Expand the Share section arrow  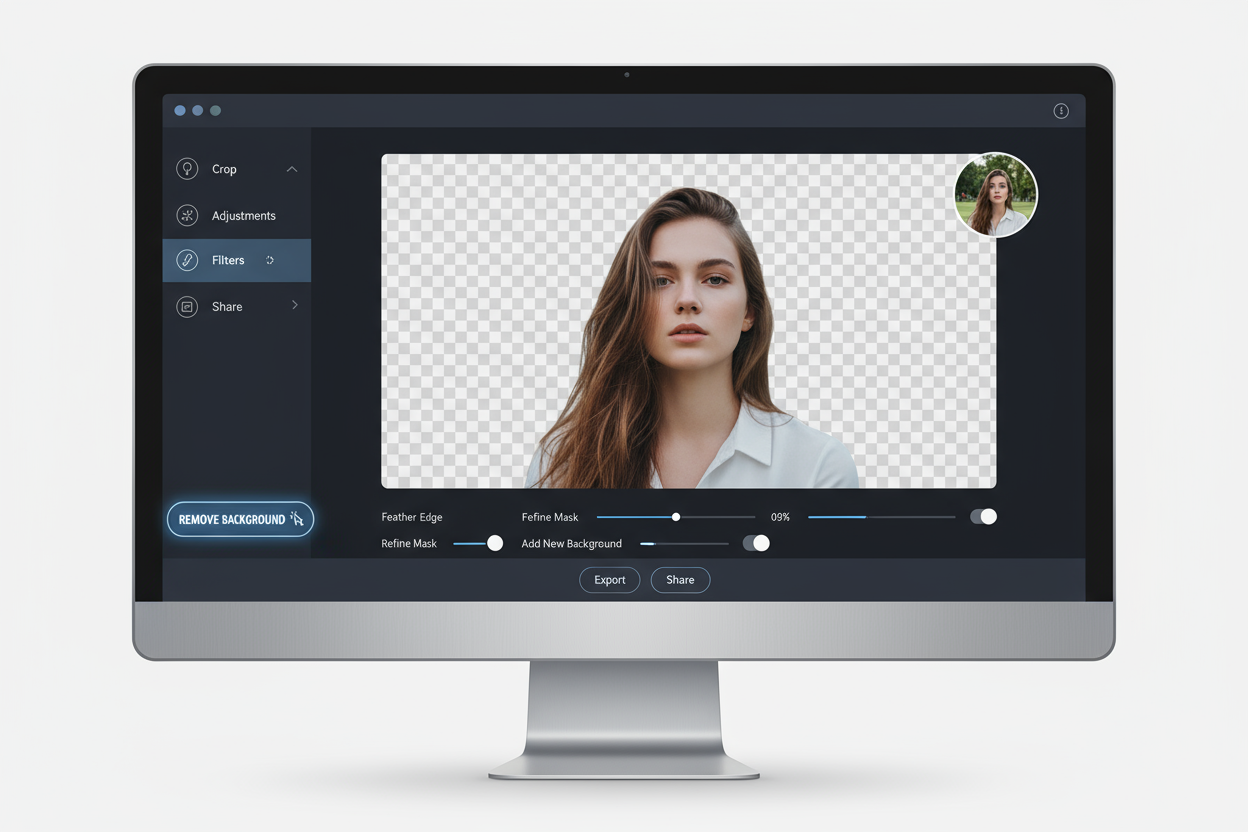293,306
